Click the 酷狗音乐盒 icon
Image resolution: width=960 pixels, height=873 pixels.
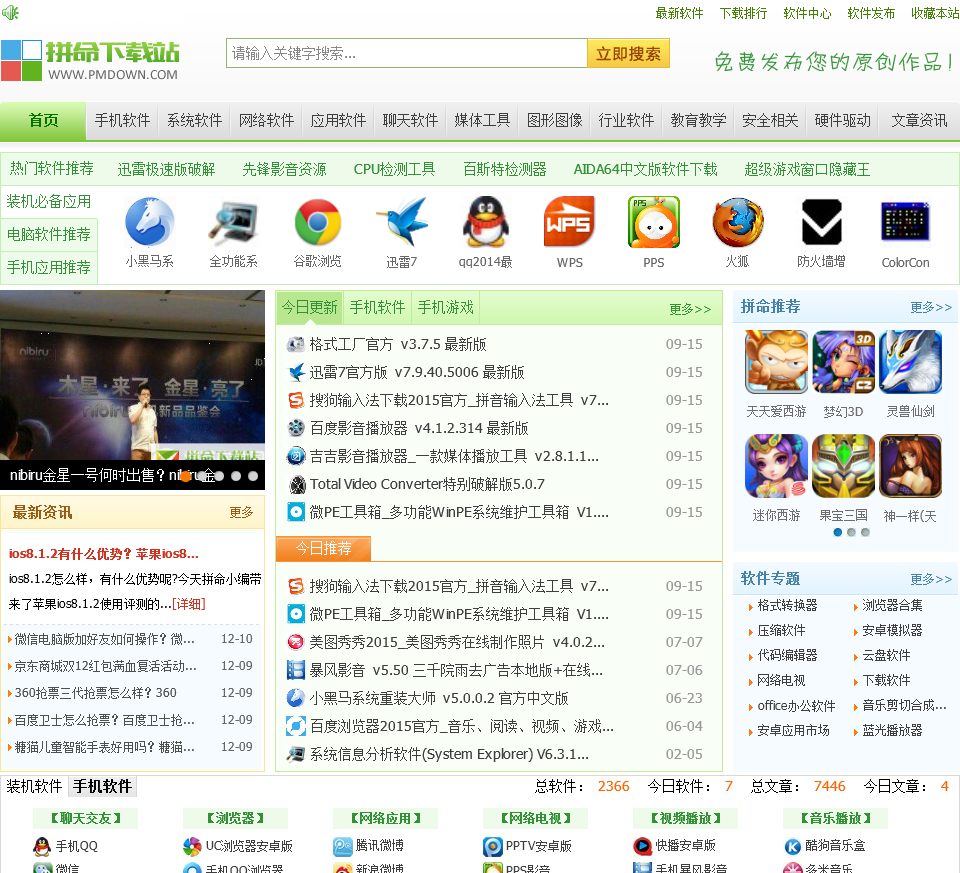pyautogui.click(x=793, y=846)
